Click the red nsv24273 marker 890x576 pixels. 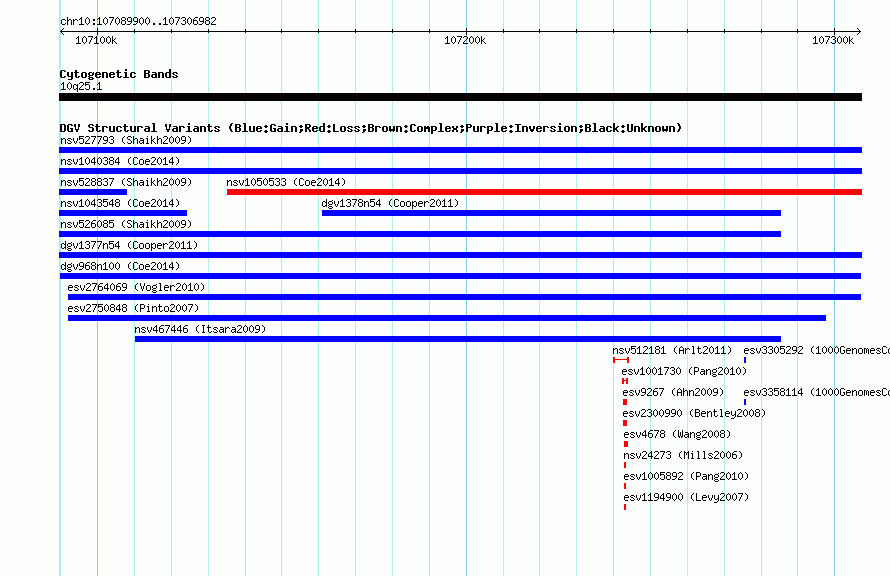[x=625, y=465]
